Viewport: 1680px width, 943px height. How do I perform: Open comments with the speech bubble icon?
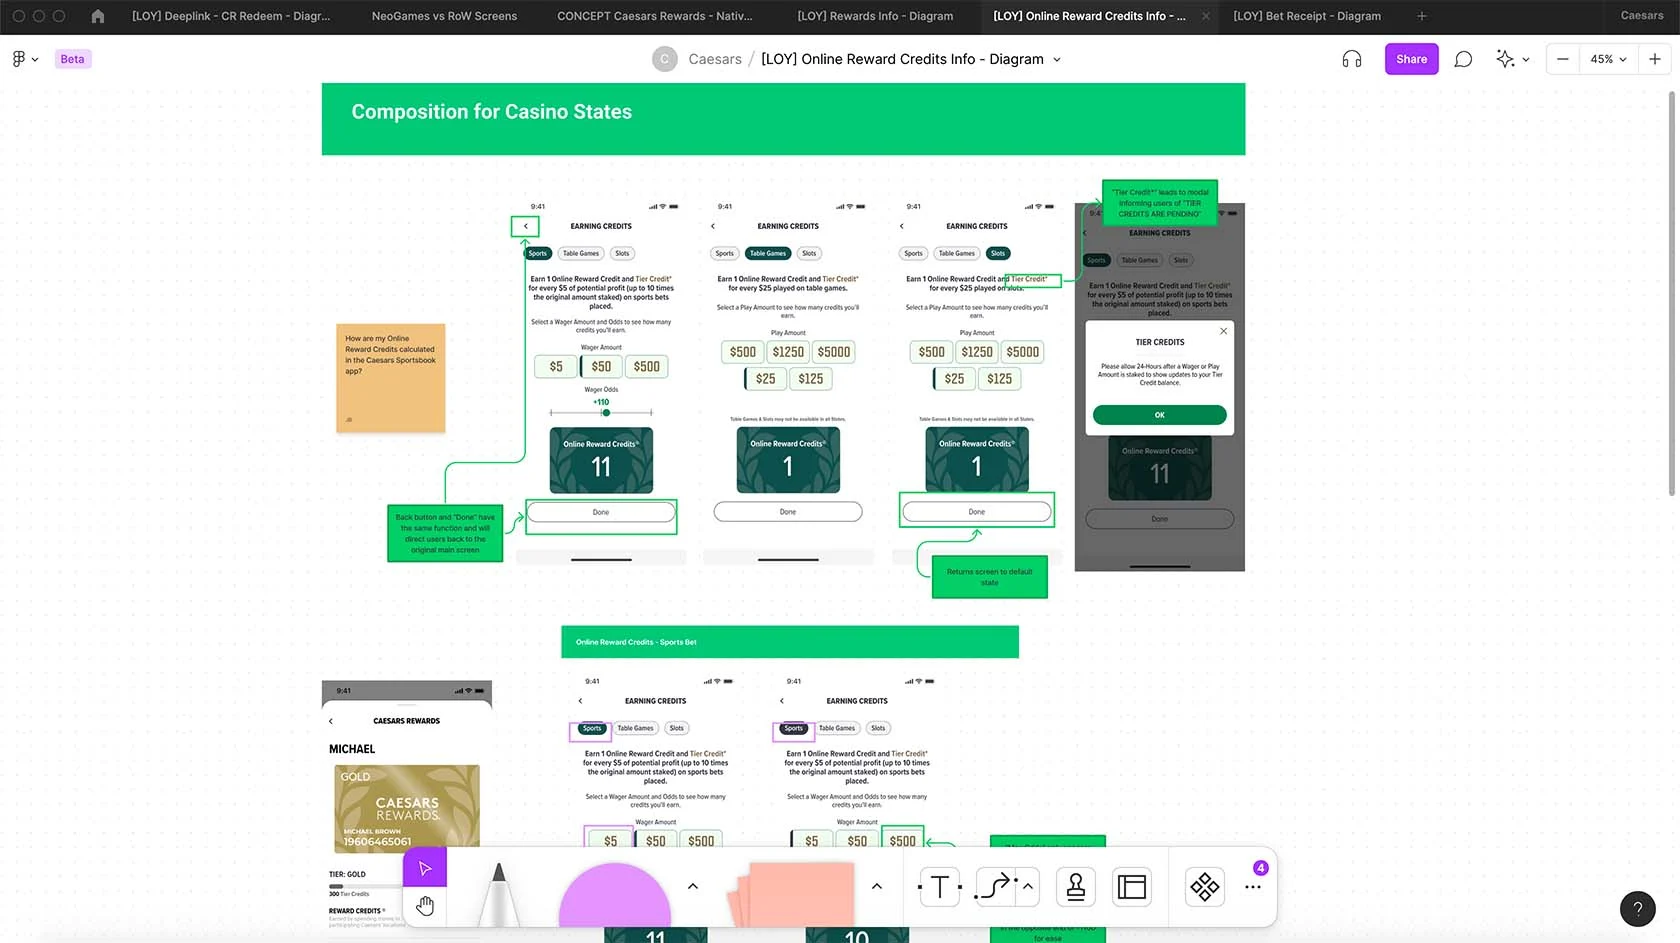[x=1463, y=59]
